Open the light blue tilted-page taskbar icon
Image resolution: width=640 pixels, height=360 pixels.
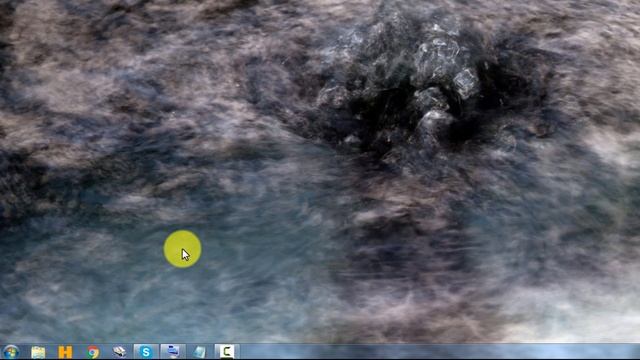coord(200,352)
